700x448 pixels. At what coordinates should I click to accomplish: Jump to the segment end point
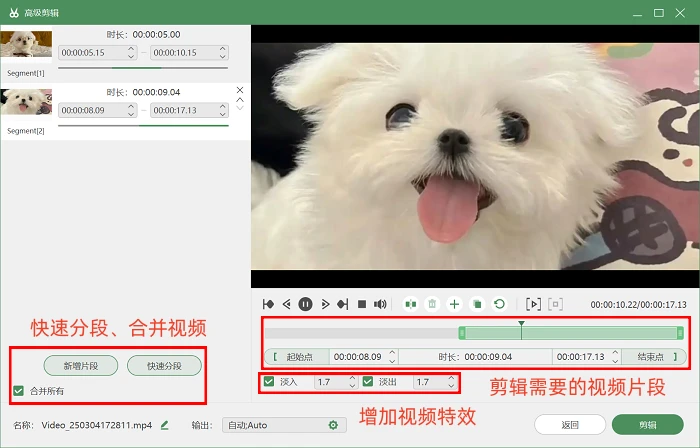tap(343, 304)
